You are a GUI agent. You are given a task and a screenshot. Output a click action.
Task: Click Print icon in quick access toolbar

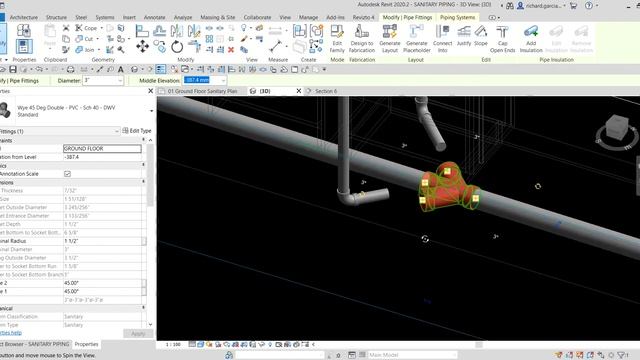click(70, 69)
